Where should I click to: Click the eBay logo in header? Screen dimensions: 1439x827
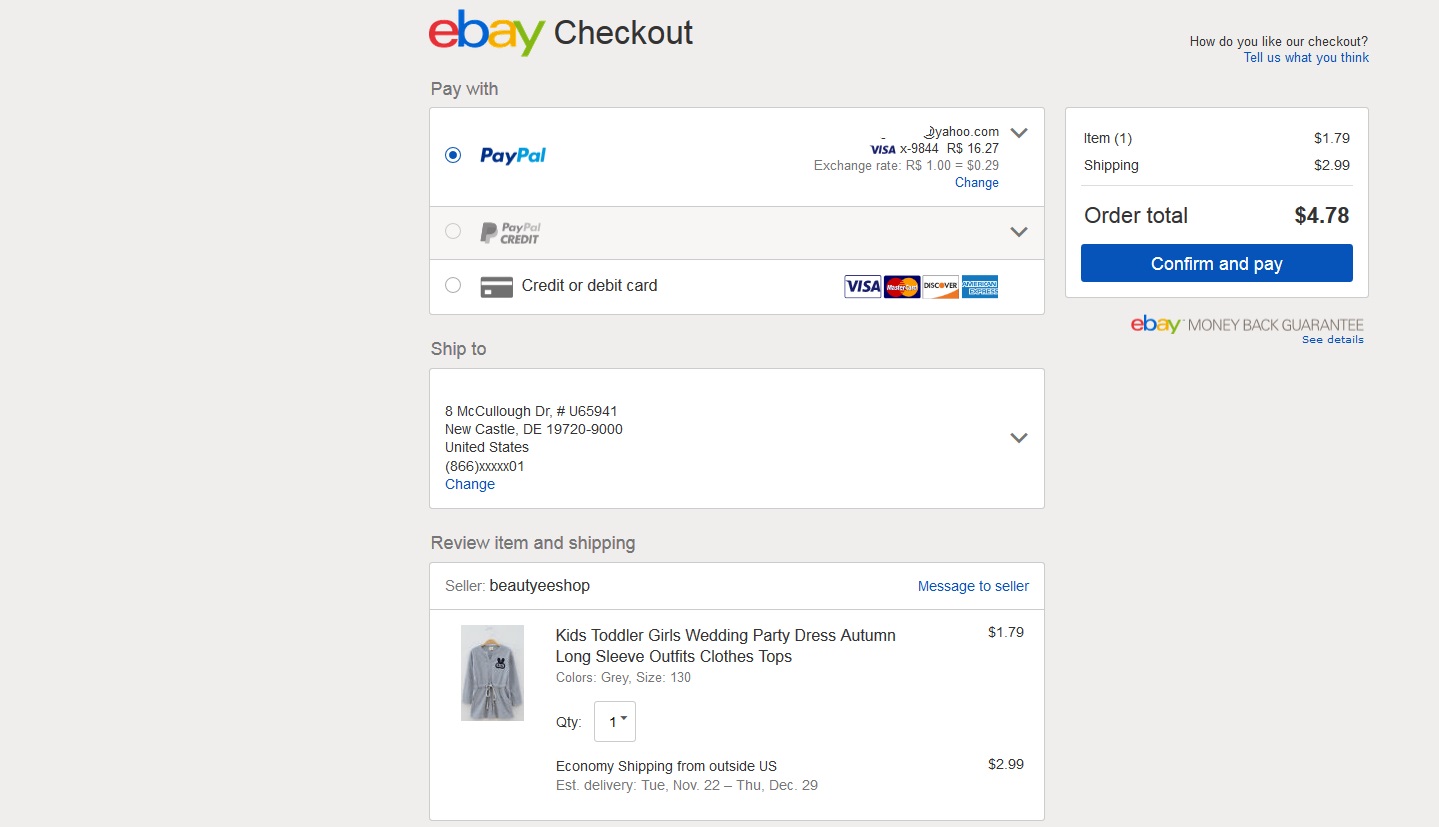point(486,33)
